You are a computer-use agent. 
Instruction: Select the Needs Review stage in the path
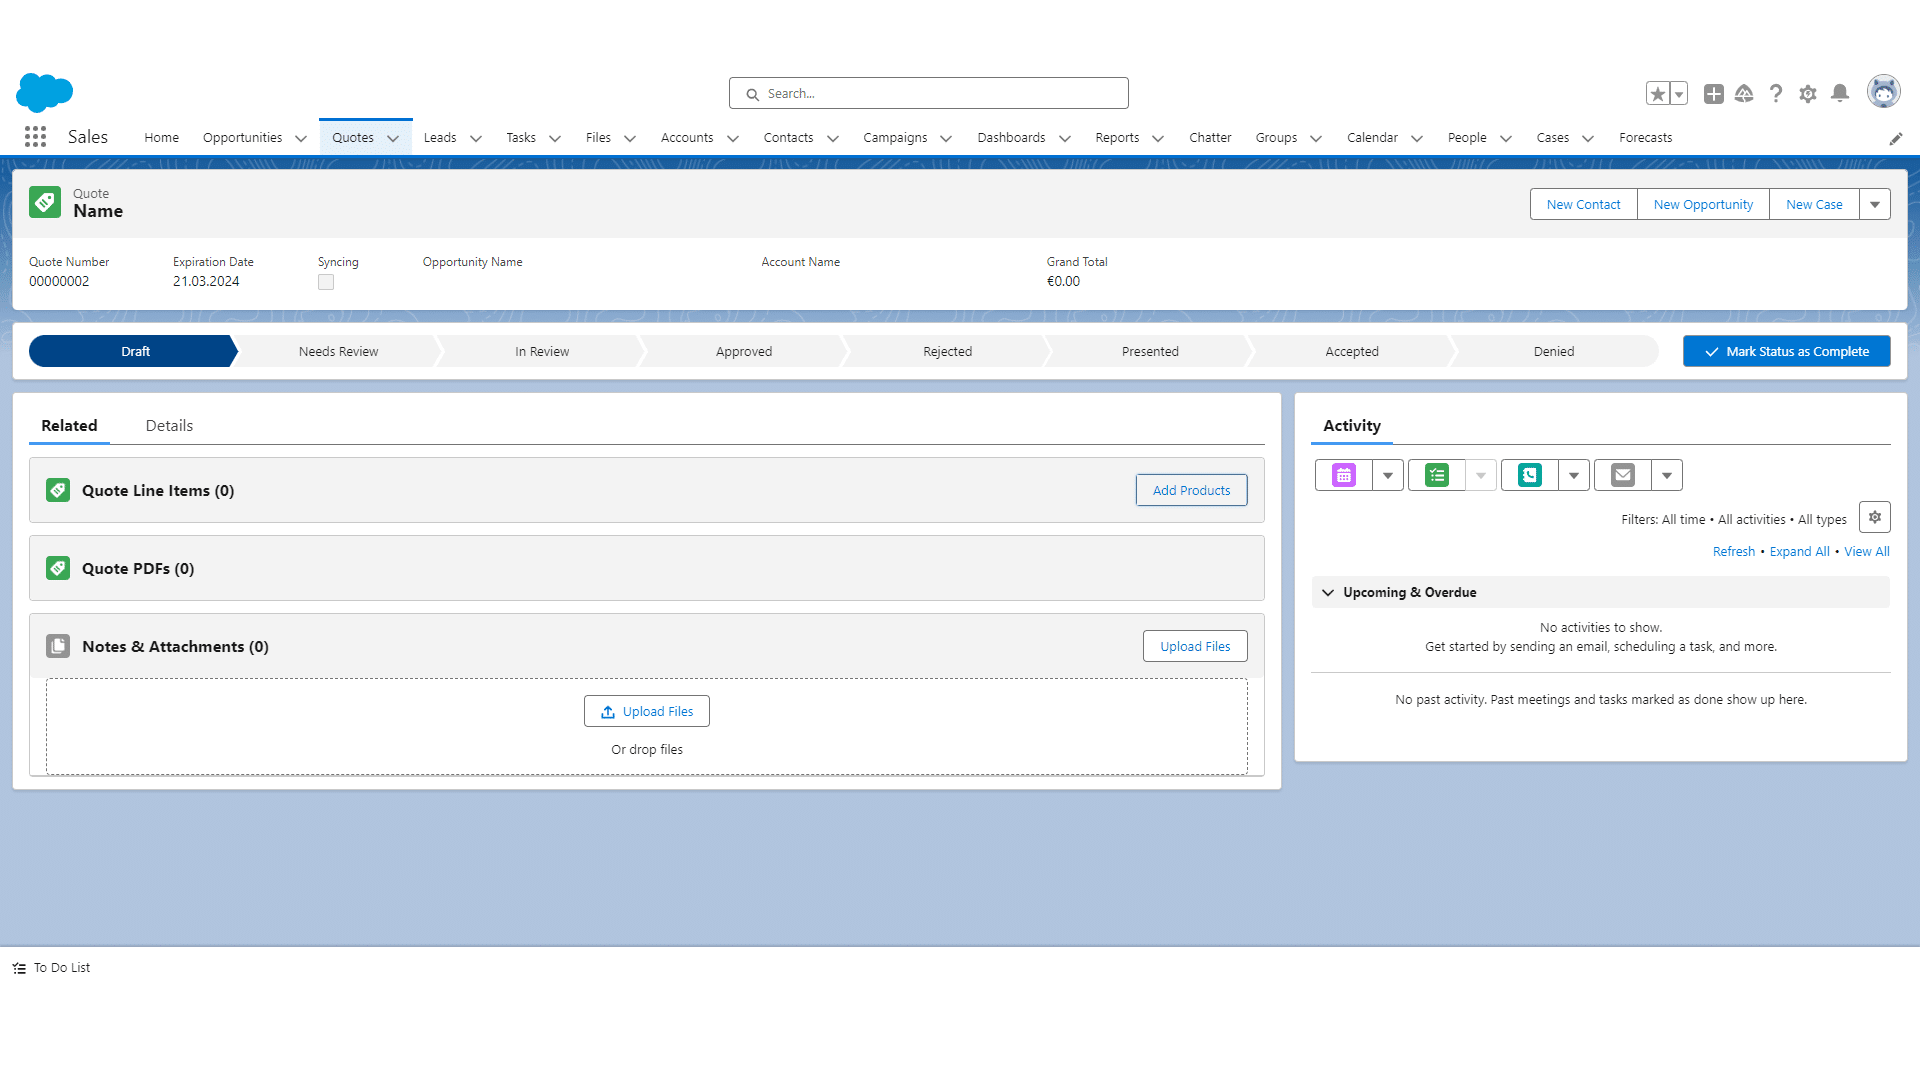tap(338, 351)
